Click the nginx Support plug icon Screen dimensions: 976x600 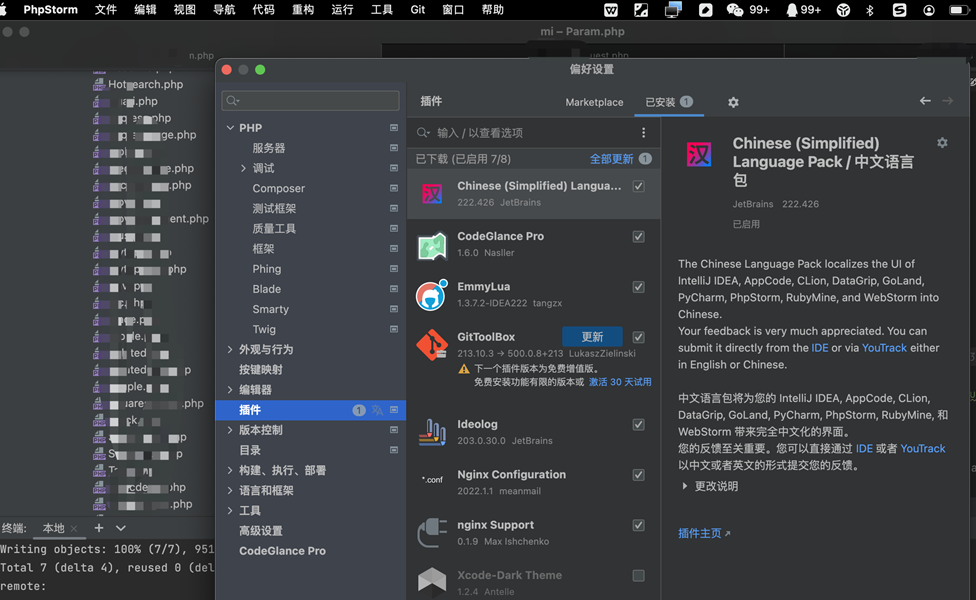(432, 533)
